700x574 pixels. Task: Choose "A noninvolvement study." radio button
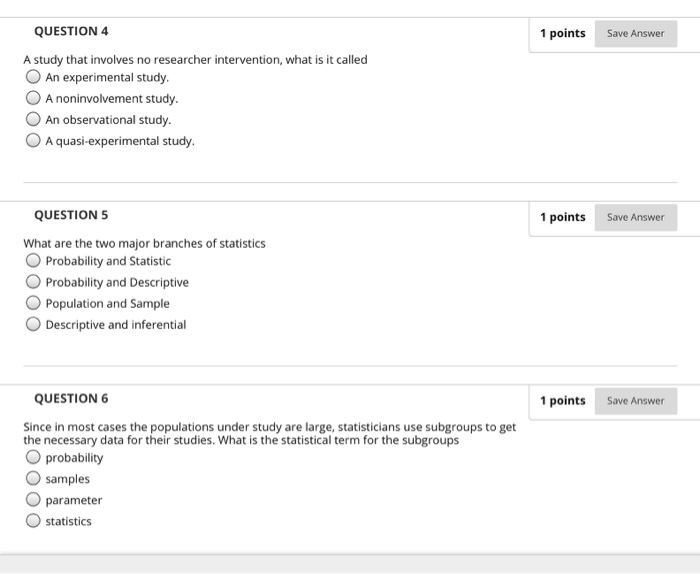coord(33,98)
